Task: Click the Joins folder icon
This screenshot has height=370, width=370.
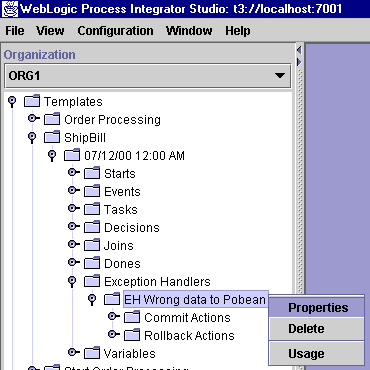Action: pos(92,245)
